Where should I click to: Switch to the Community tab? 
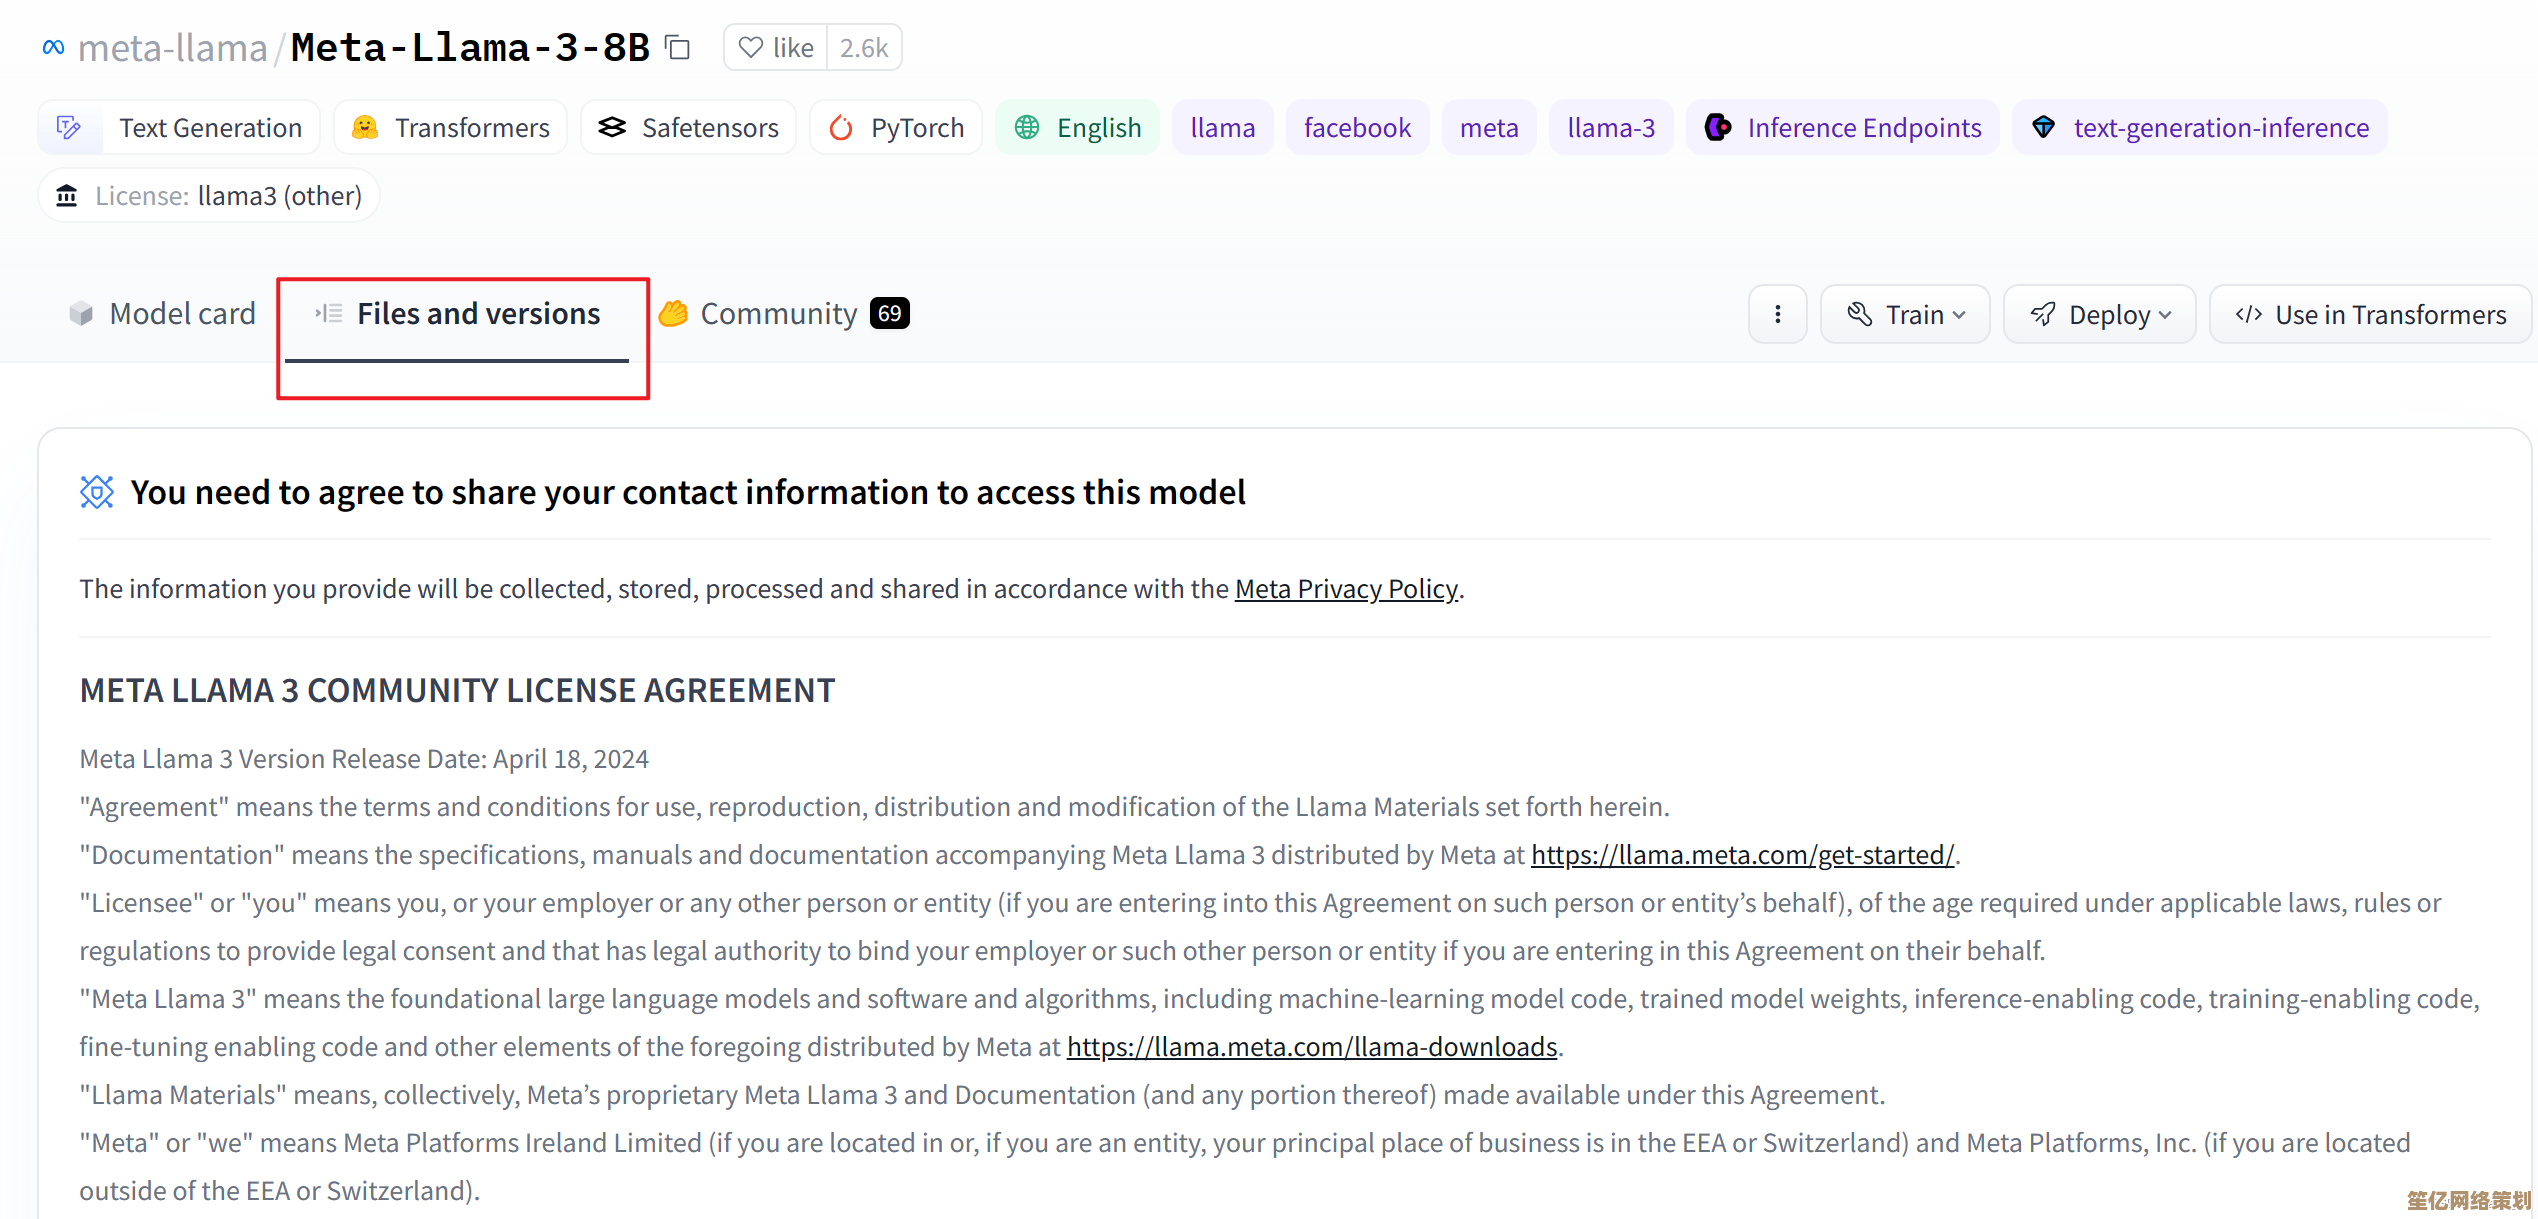785,314
